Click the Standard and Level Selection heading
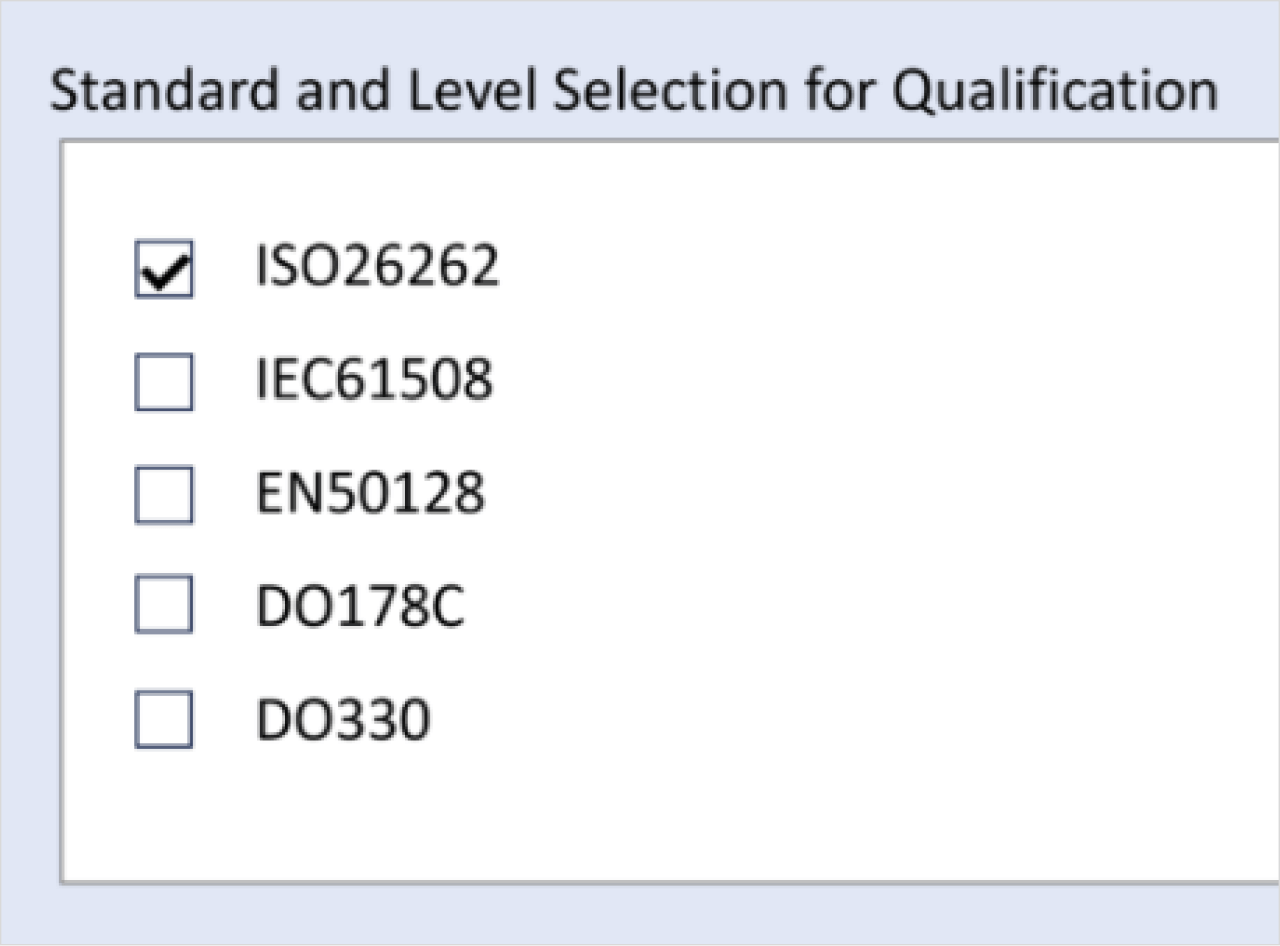This screenshot has width=1280, height=946. point(633,91)
